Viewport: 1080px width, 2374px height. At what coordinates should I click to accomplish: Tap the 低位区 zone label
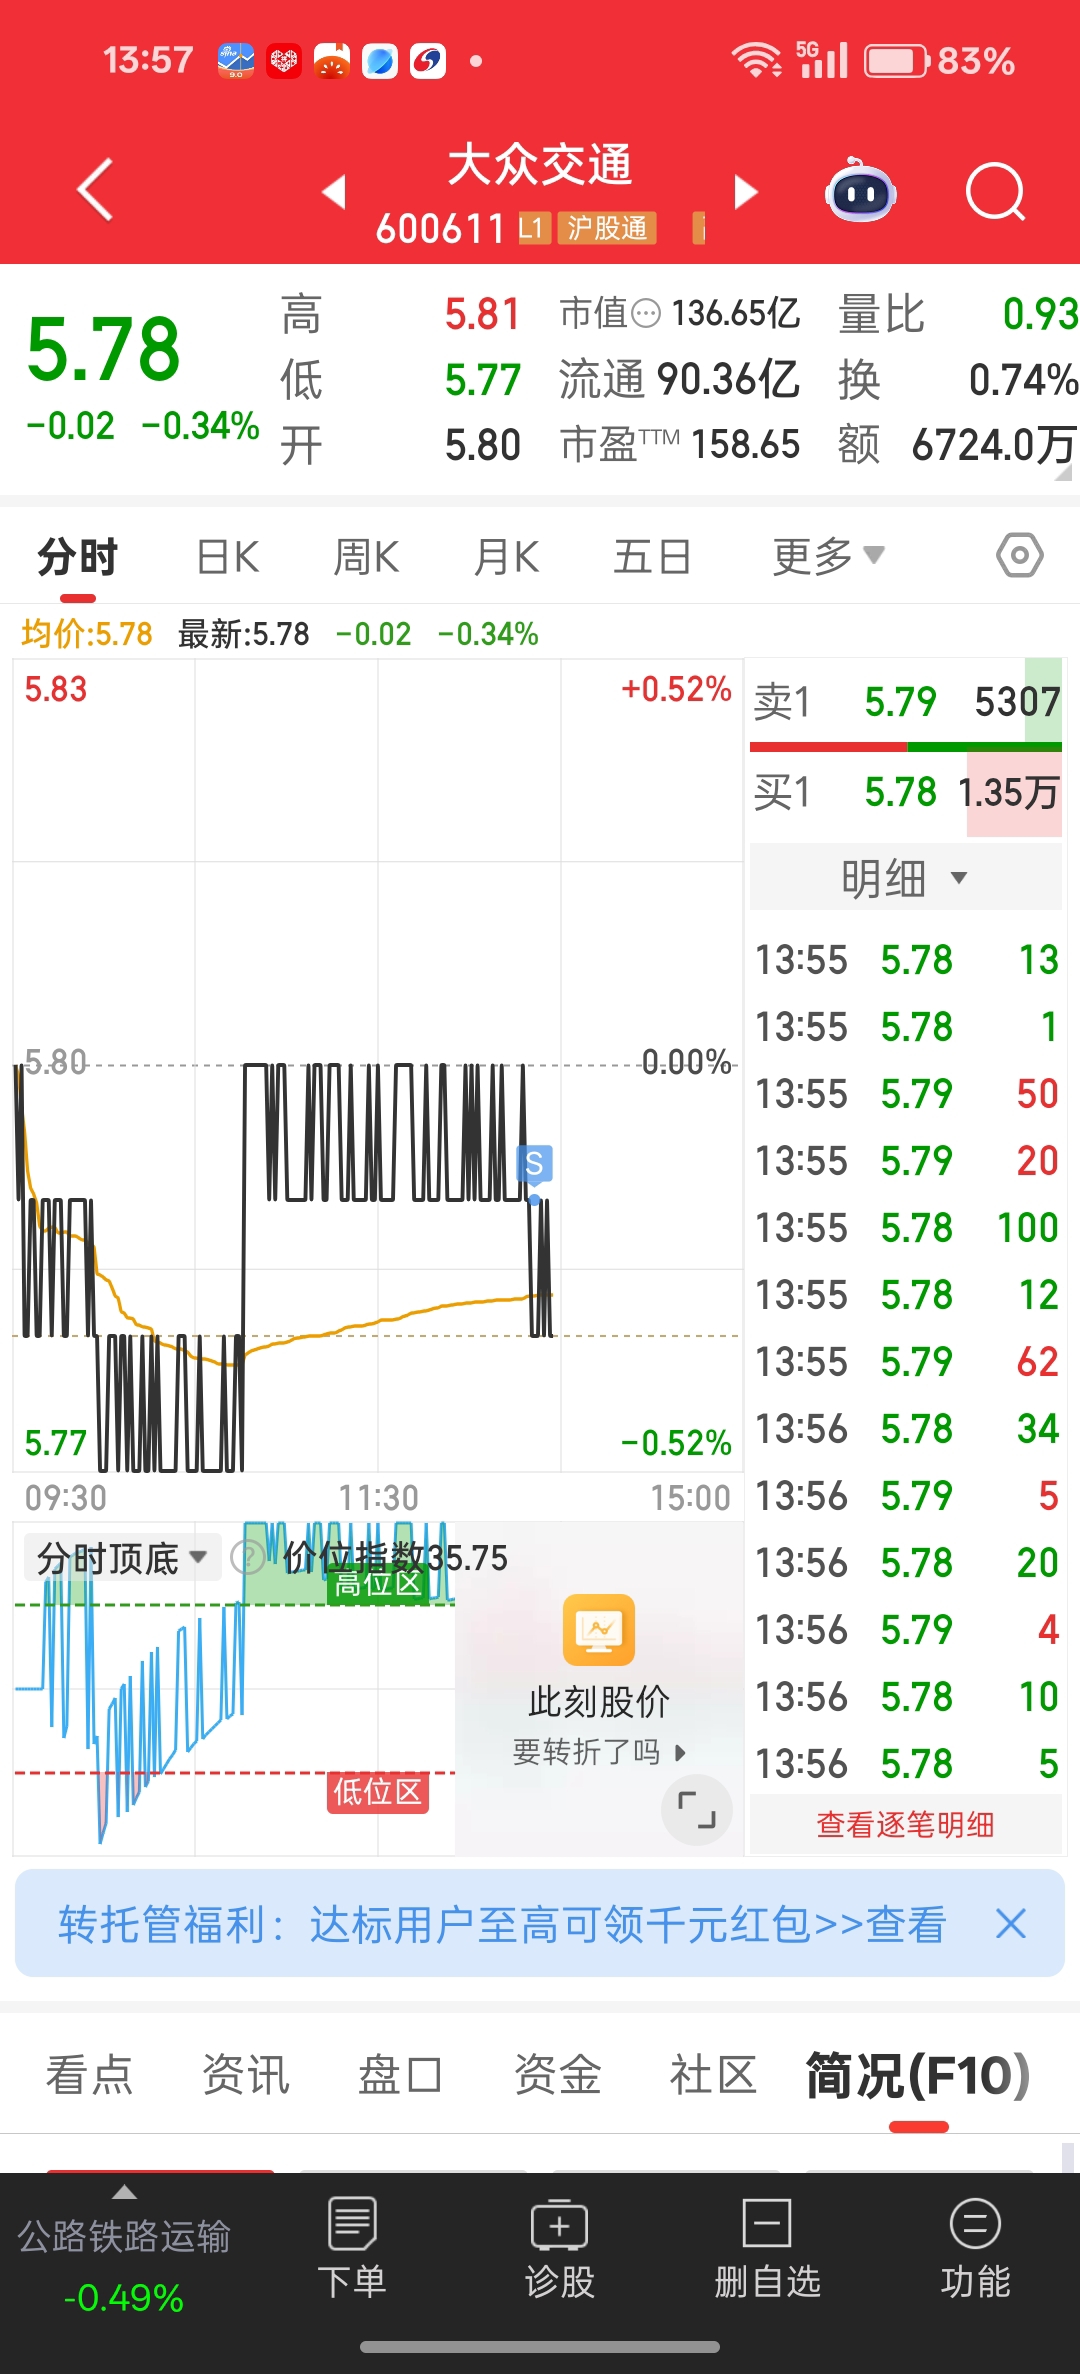(x=378, y=1791)
